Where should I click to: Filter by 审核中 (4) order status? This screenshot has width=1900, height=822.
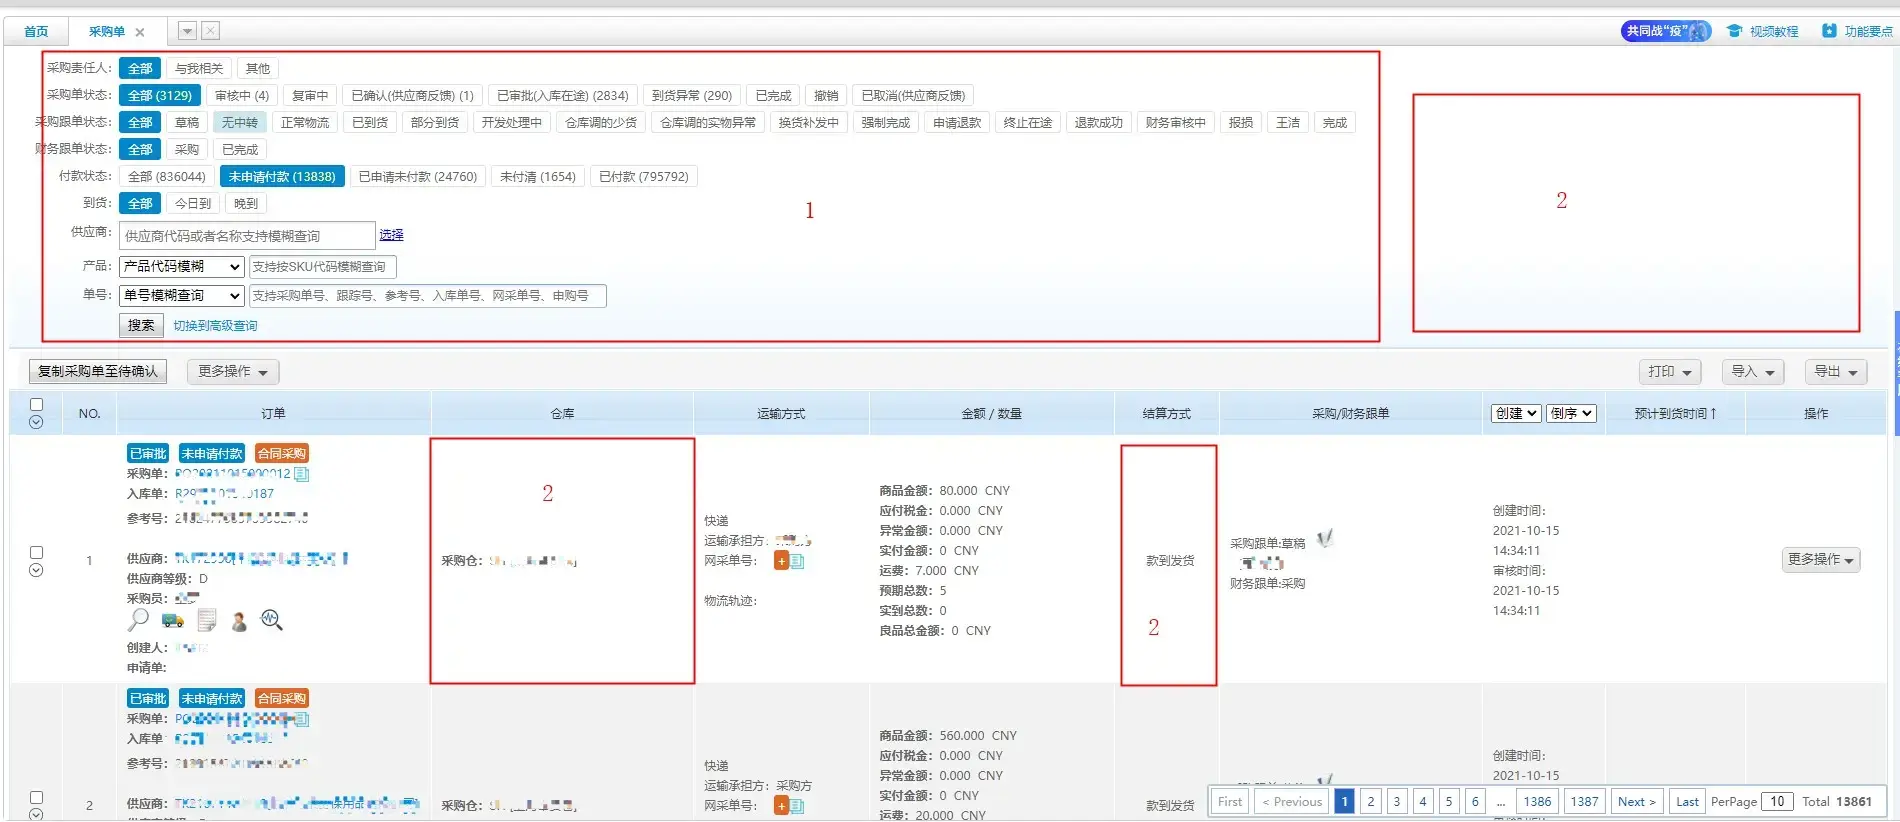click(242, 95)
